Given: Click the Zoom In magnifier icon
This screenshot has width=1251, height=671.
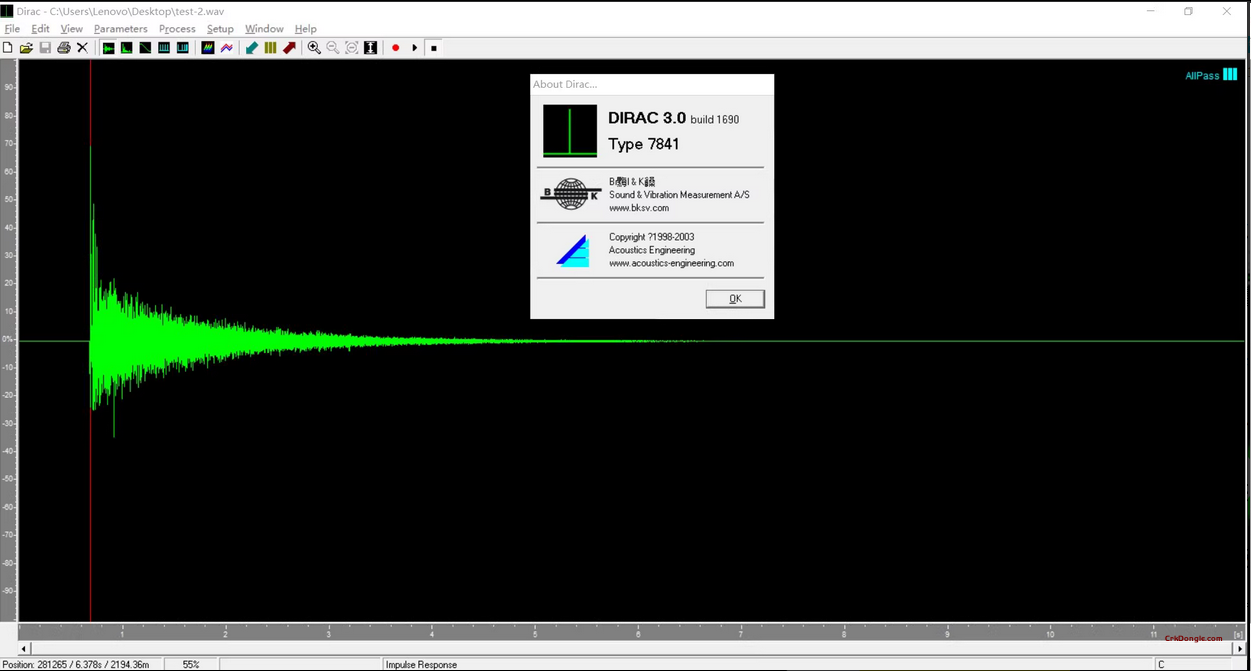Looking at the screenshot, I should pos(314,48).
